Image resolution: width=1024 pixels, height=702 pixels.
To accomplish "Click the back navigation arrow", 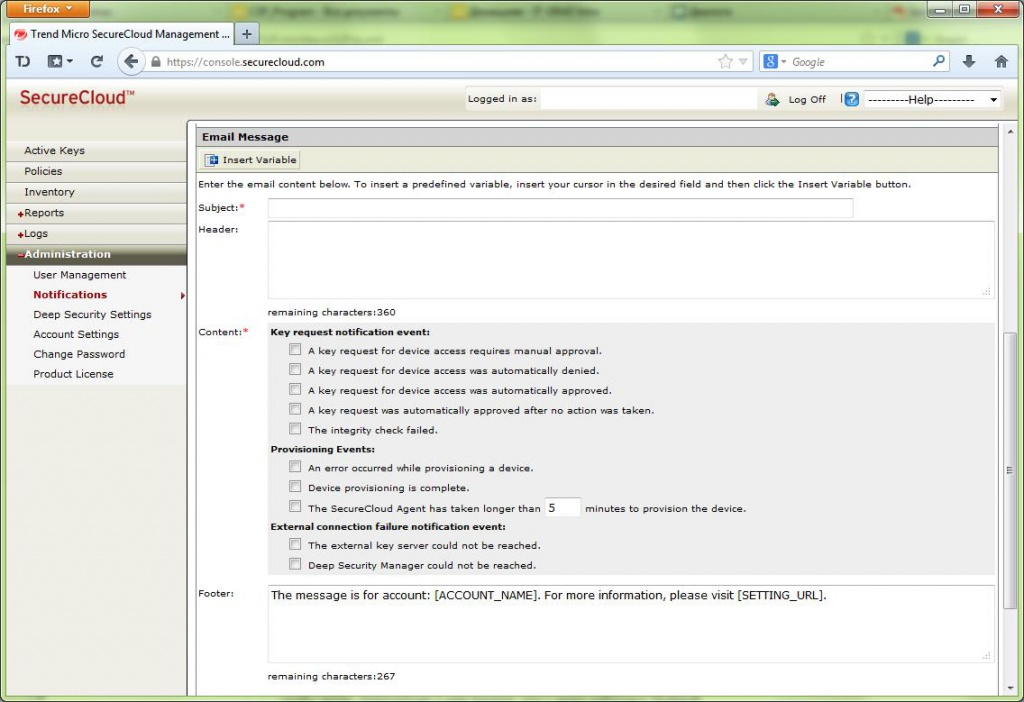I will 131,61.
